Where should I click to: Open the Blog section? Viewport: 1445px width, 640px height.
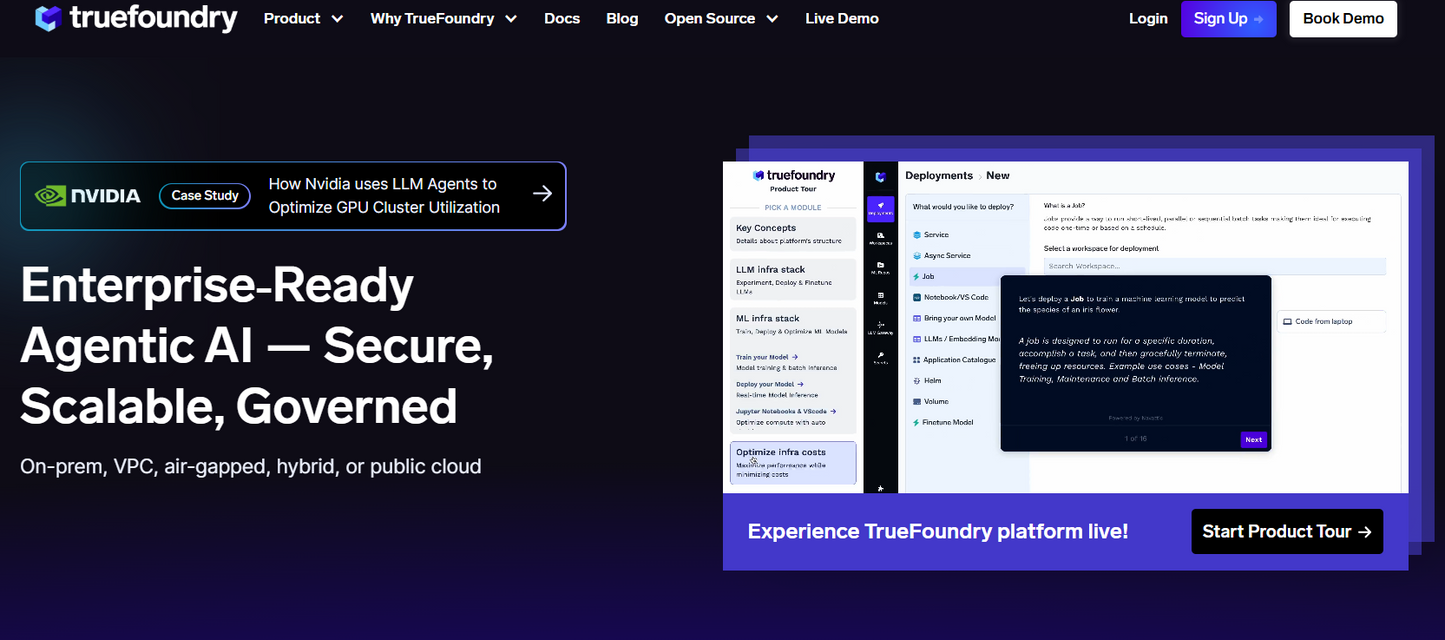pyautogui.click(x=622, y=18)
